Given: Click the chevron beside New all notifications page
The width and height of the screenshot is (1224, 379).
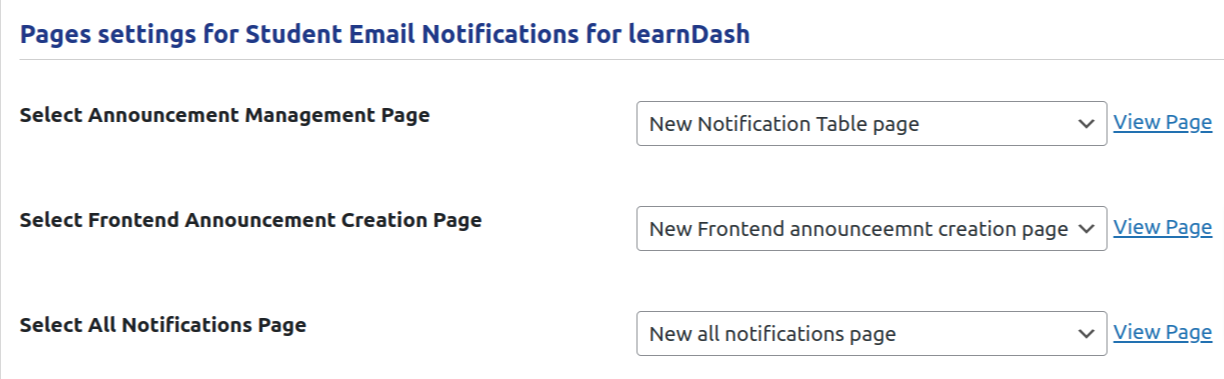Looking at the screenshot, I should [x=1086, y=334].
